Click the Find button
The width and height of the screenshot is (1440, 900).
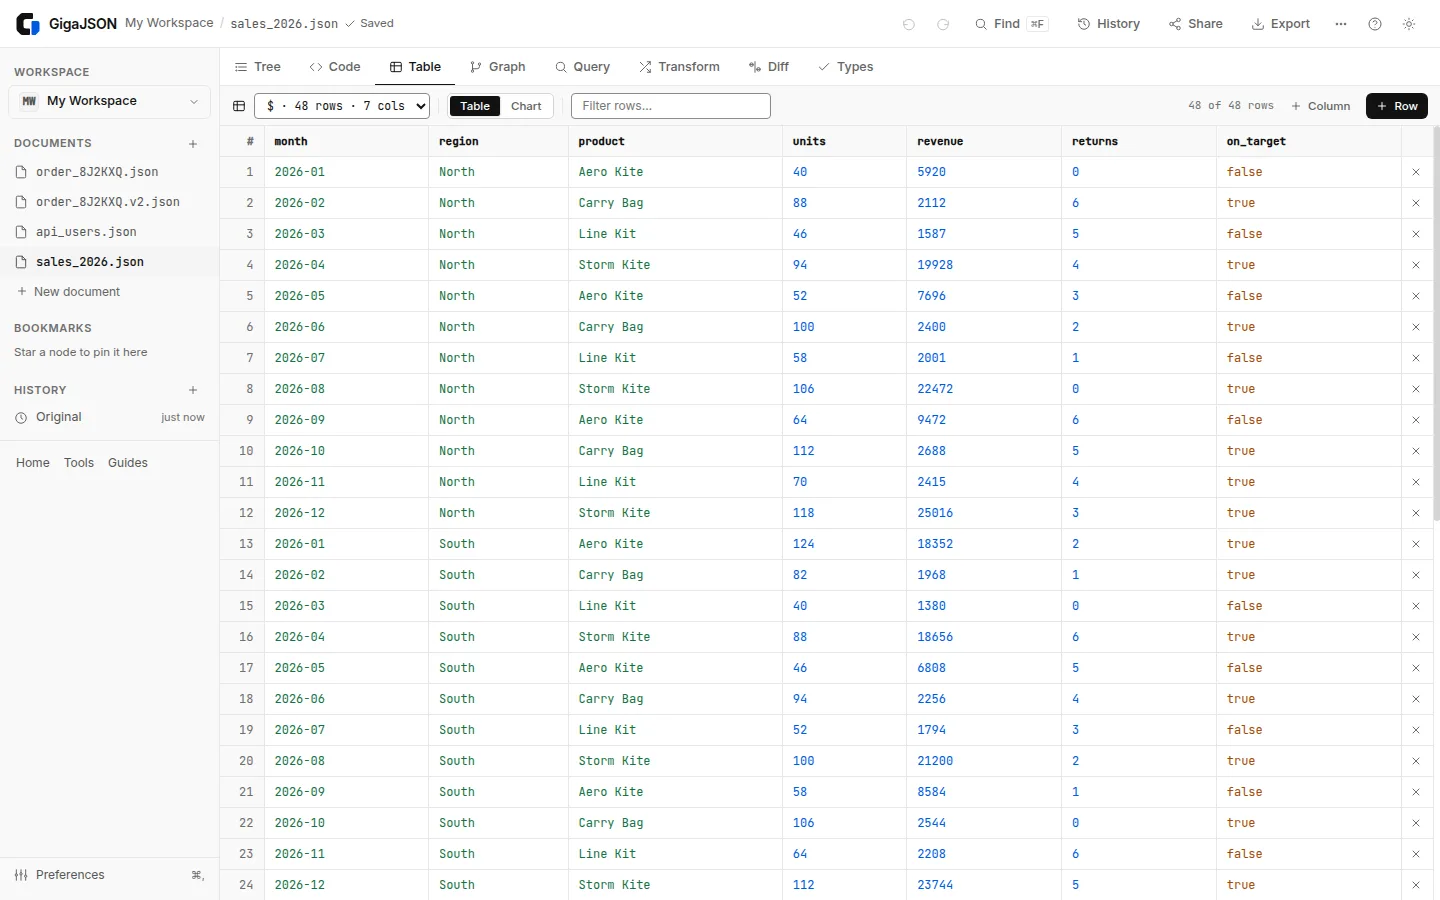click(x=1011, y=24)
